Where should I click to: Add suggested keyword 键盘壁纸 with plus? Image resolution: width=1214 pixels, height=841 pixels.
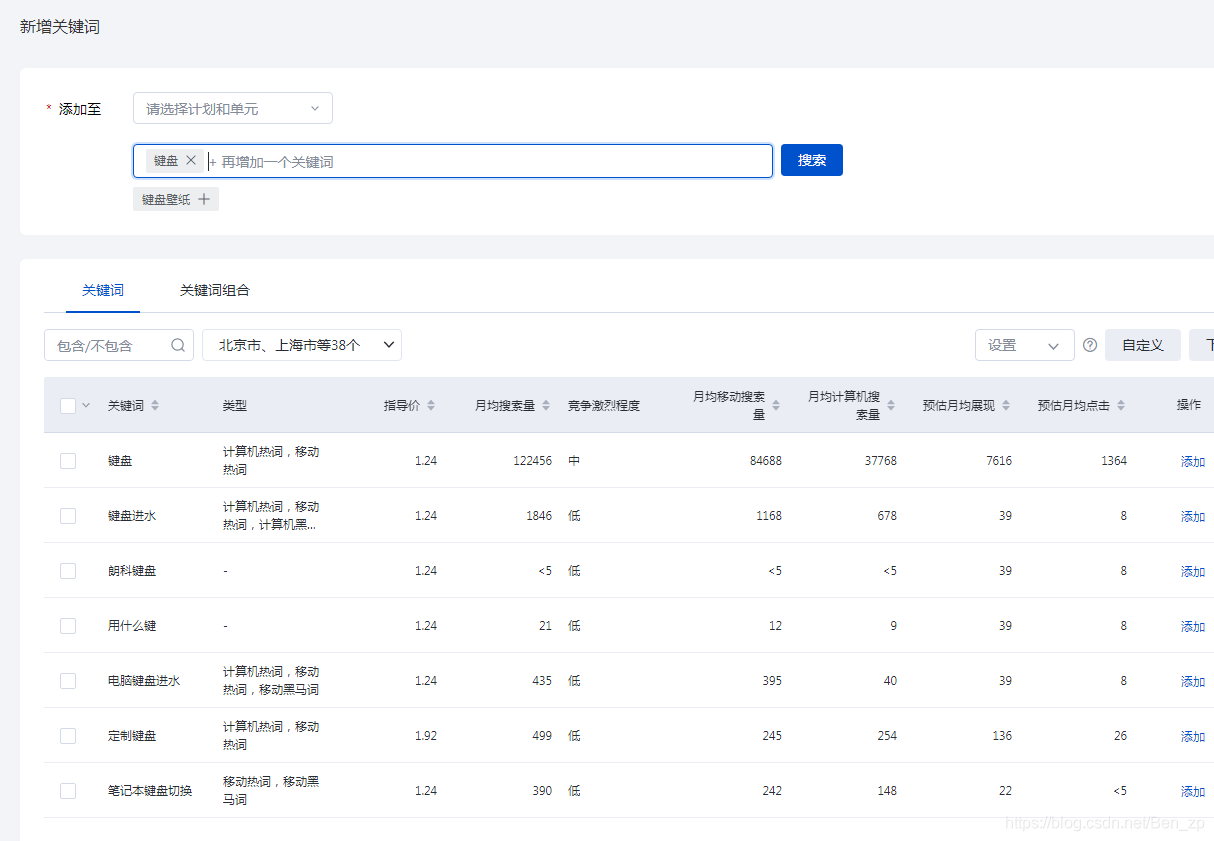[x=204, y=199]
